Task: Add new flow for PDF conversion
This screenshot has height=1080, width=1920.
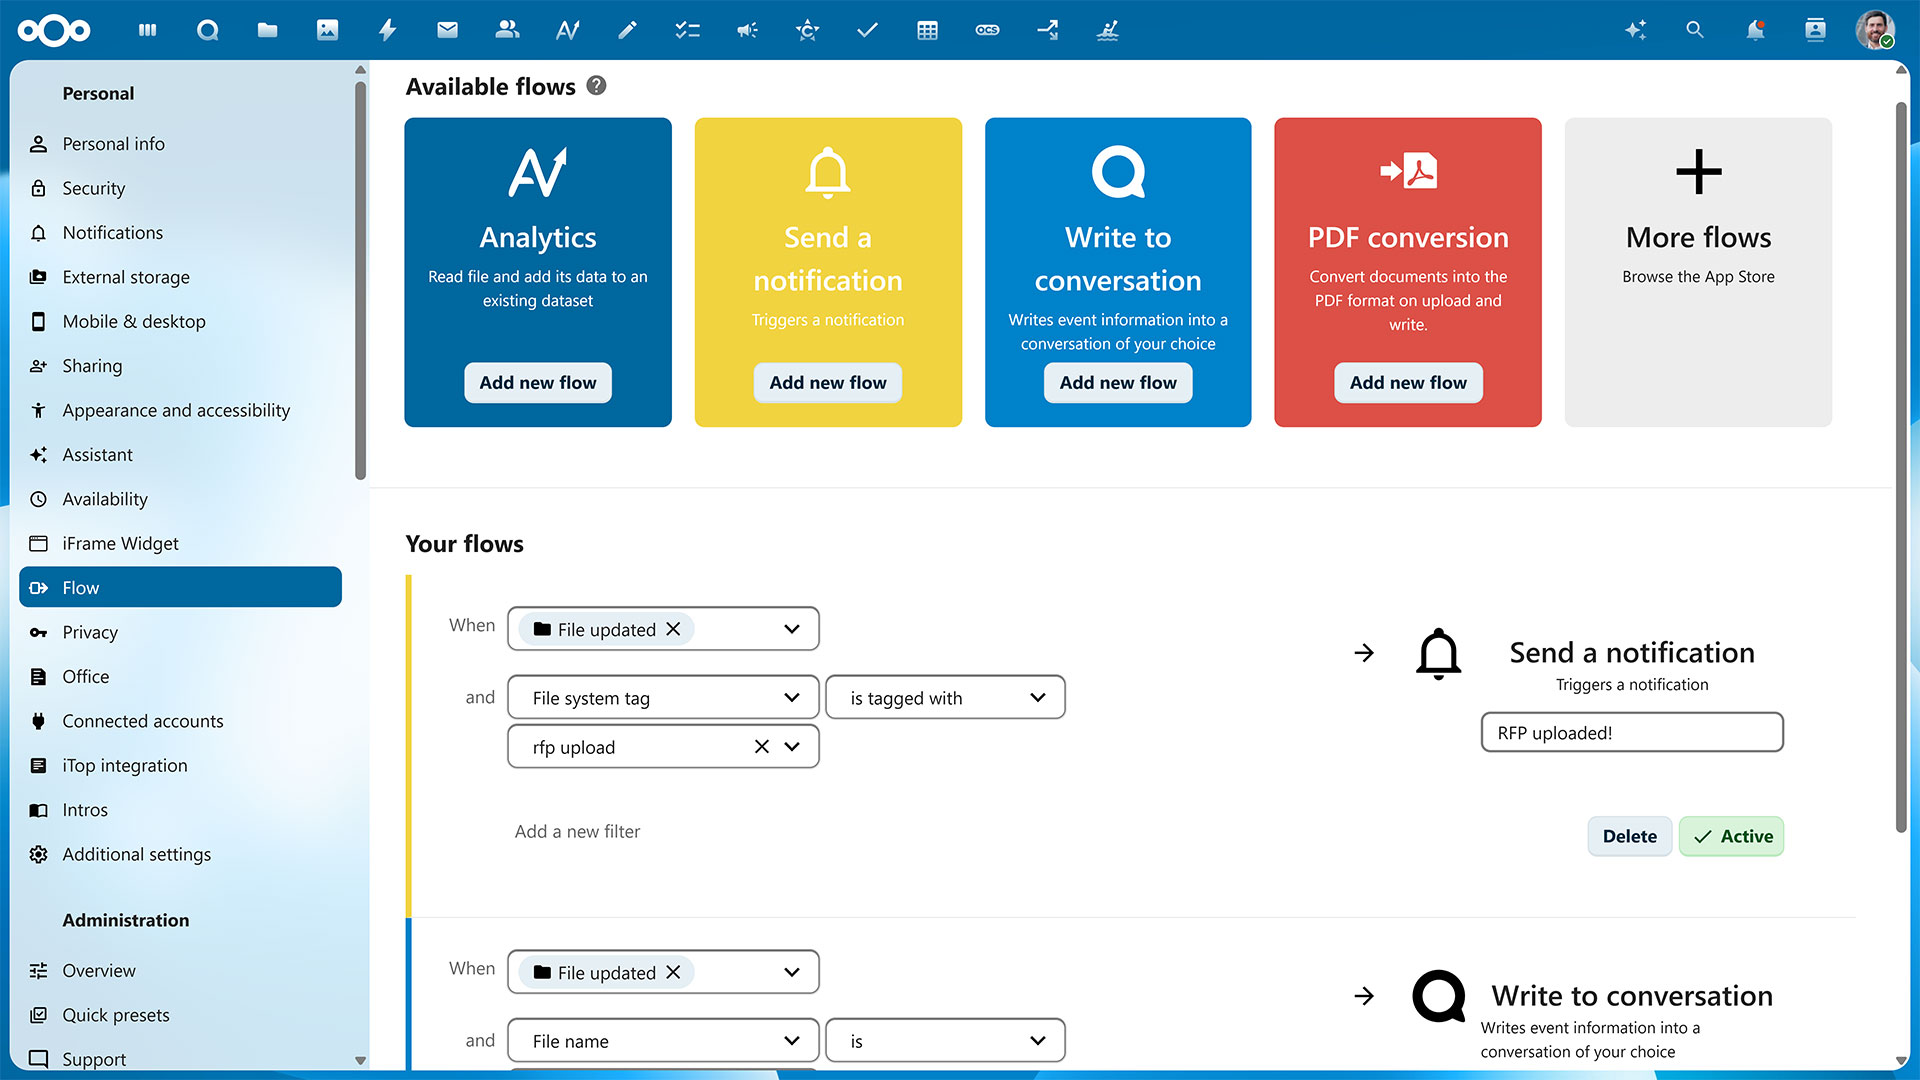Action: tap(1407, 383)
